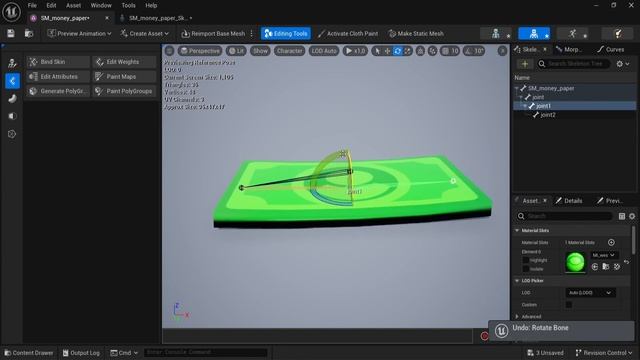The height and width of the screenshot is (360, 640).
Task: Collapse the joint bone expander
Action: 521,97
